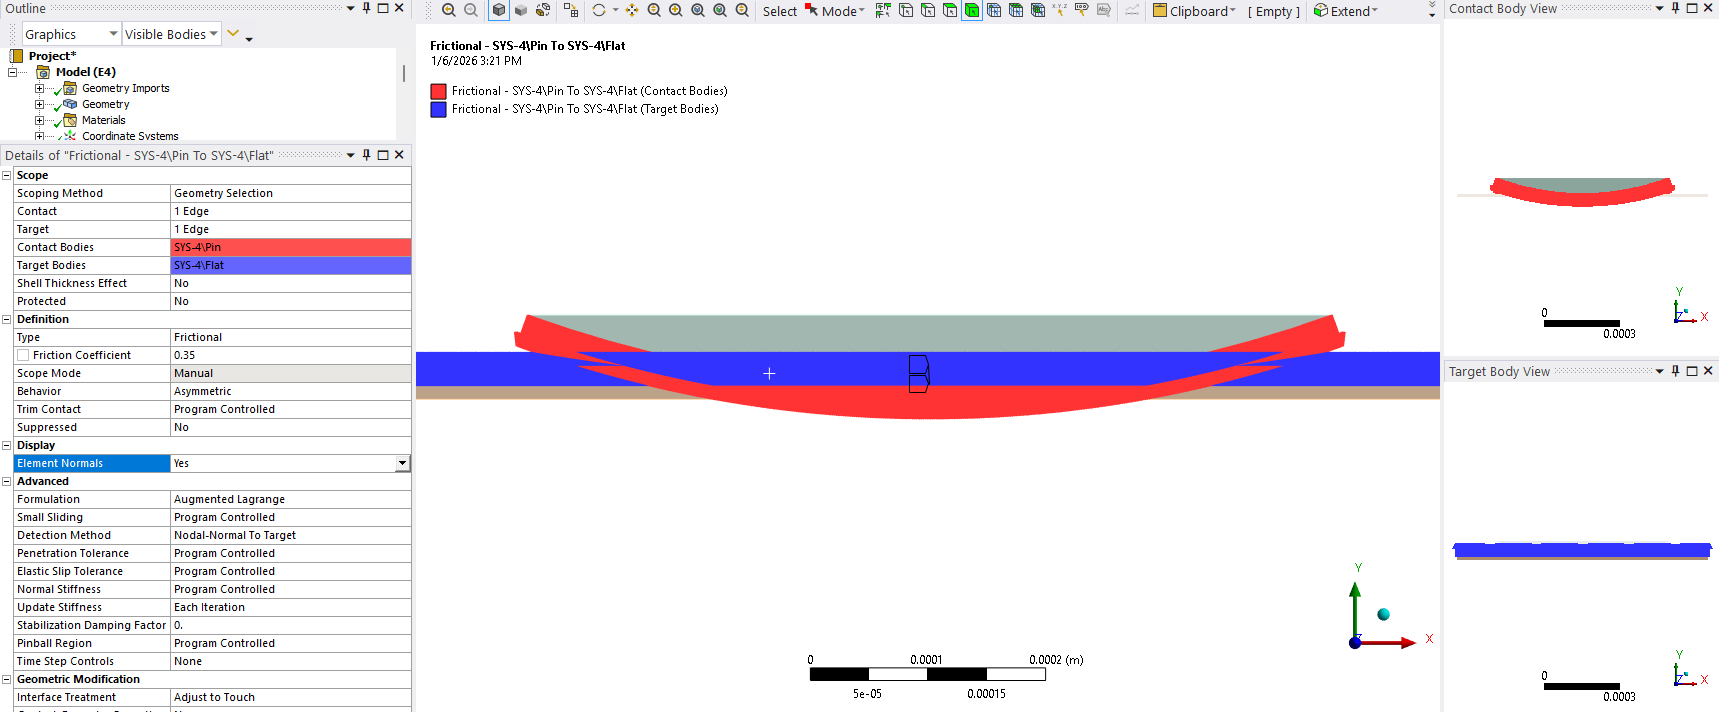Viewport: 1719px width, 712px height.
Task: Choose the Vertex selection filter icon
Action: coord(906,10)
